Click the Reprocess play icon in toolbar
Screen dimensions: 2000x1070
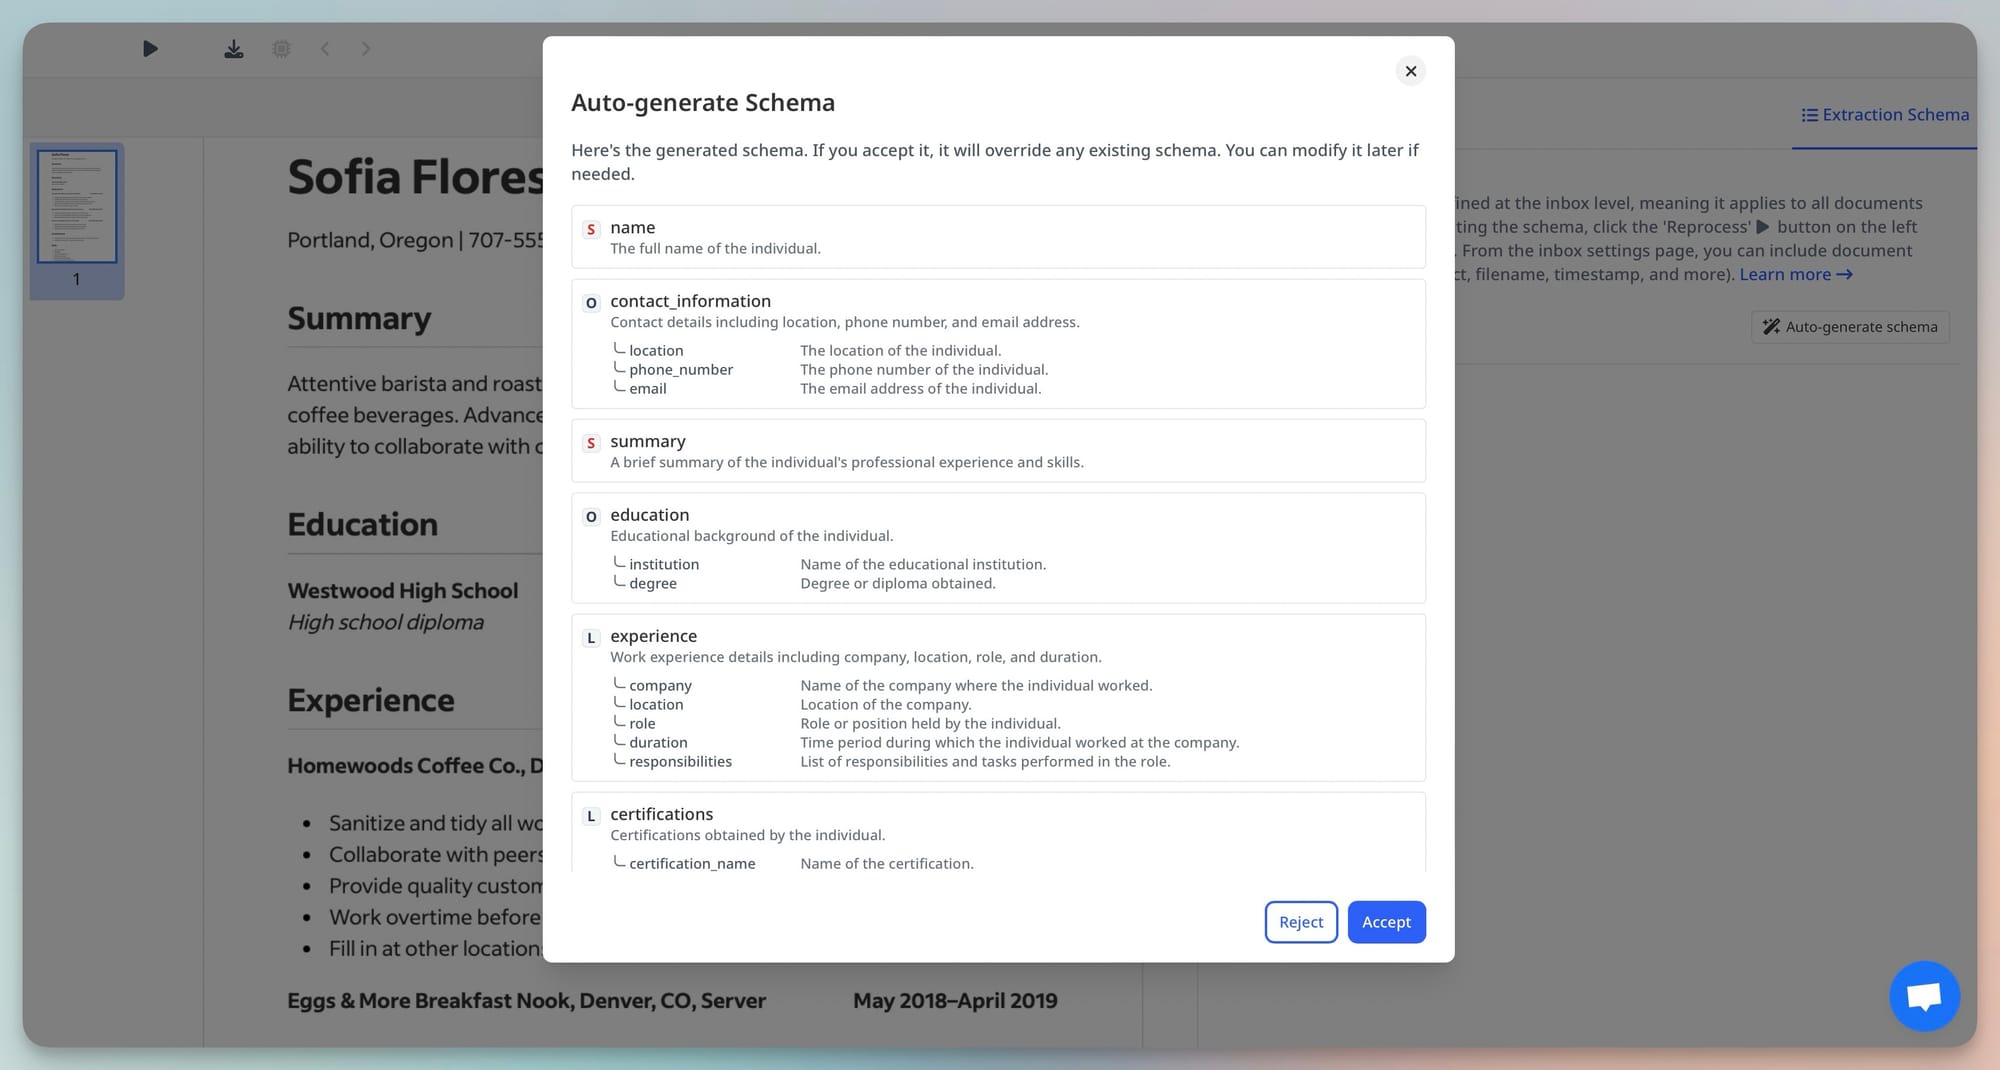[150, 49]
